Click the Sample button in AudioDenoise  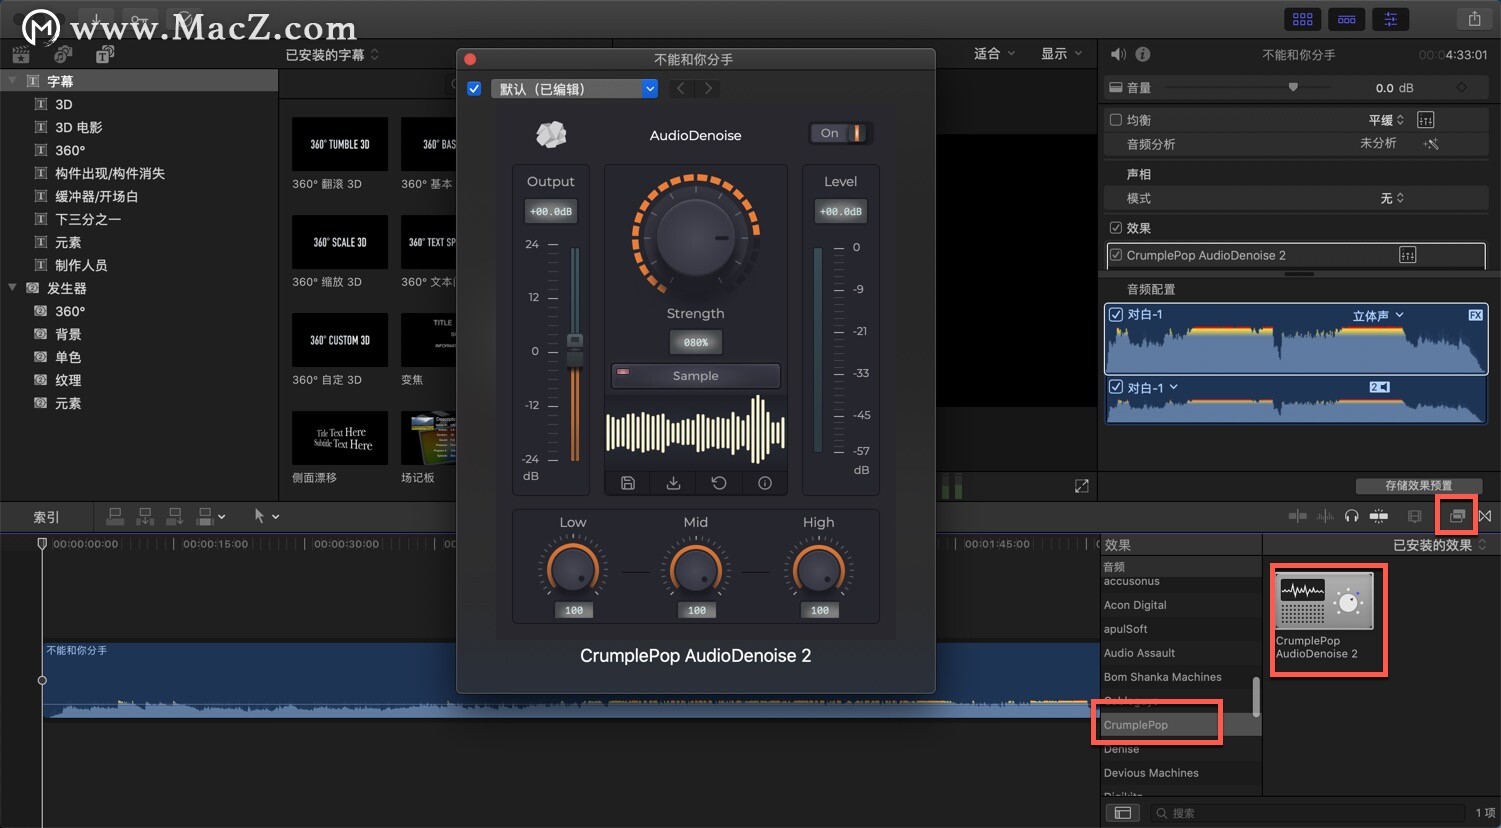(x=695, y=376)
